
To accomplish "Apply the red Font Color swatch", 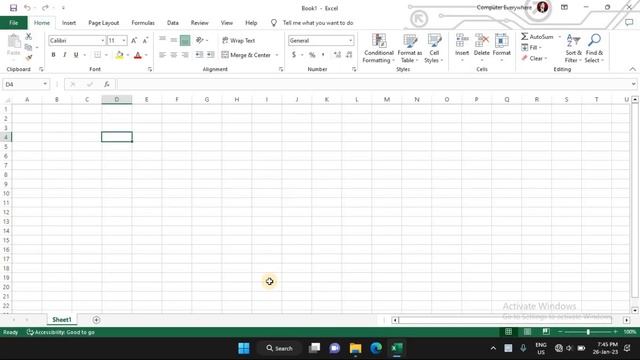I will coord(138,55).
